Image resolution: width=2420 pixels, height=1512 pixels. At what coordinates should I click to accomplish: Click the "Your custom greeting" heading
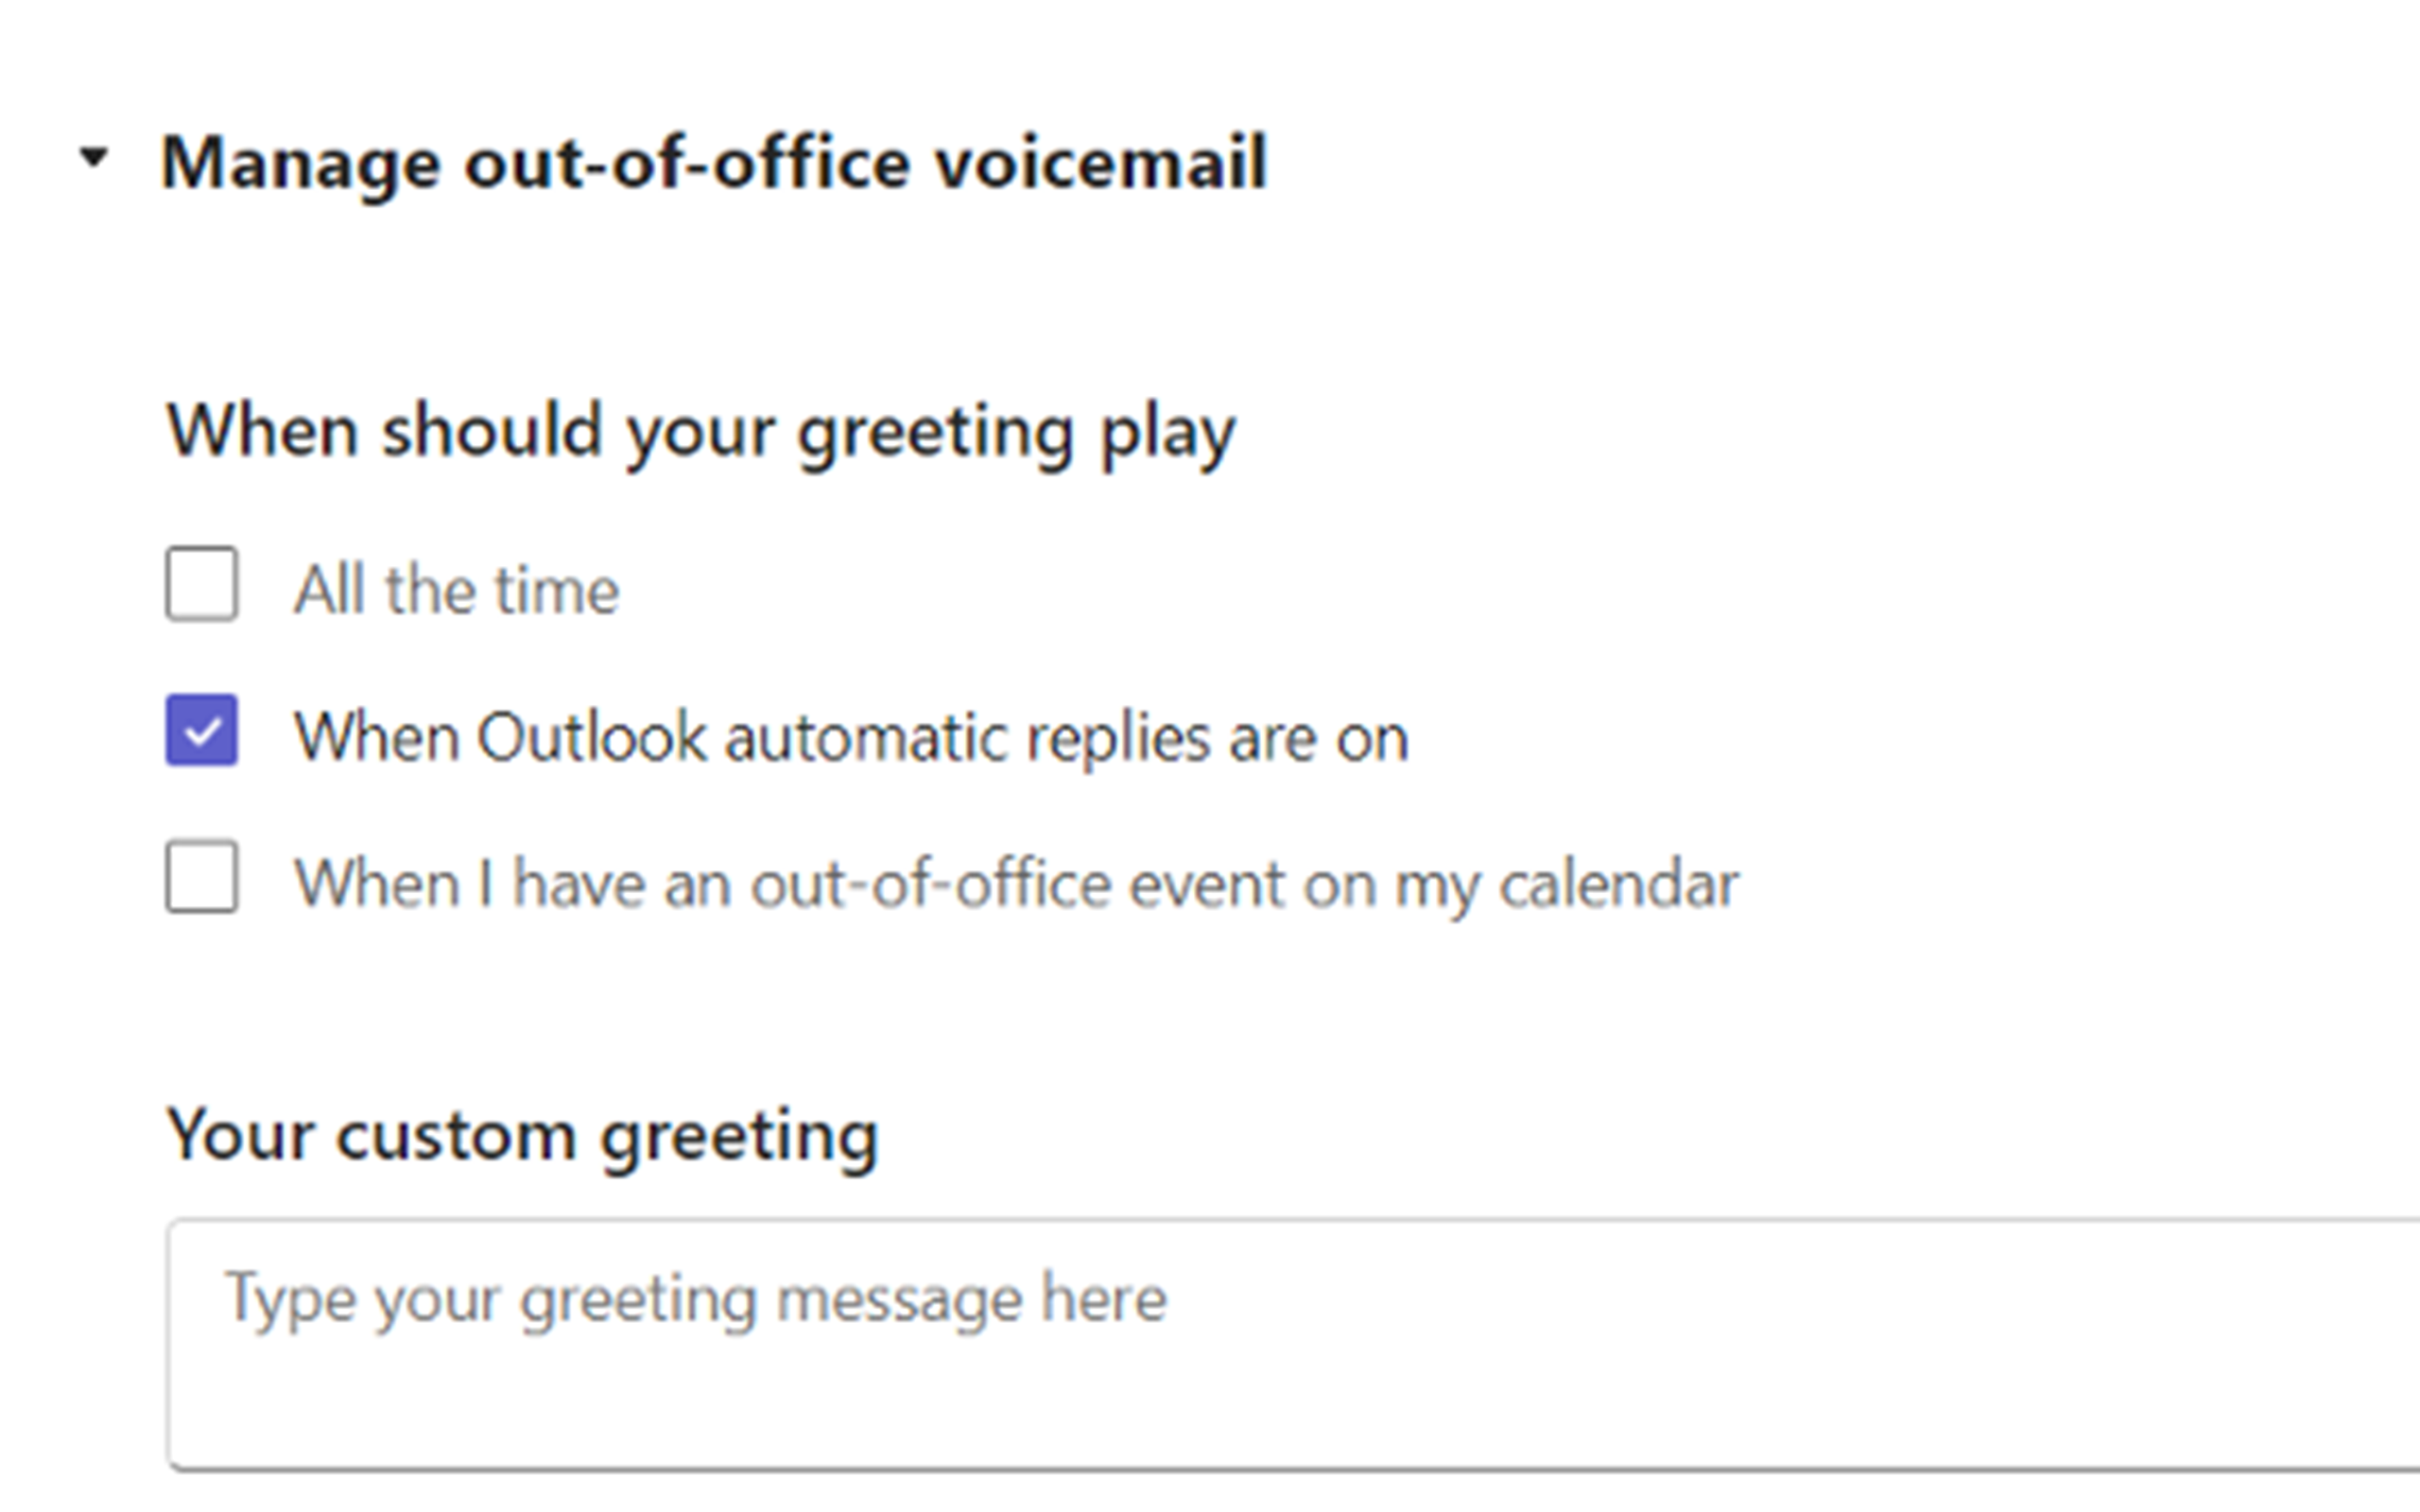(x=522, y=1135)
